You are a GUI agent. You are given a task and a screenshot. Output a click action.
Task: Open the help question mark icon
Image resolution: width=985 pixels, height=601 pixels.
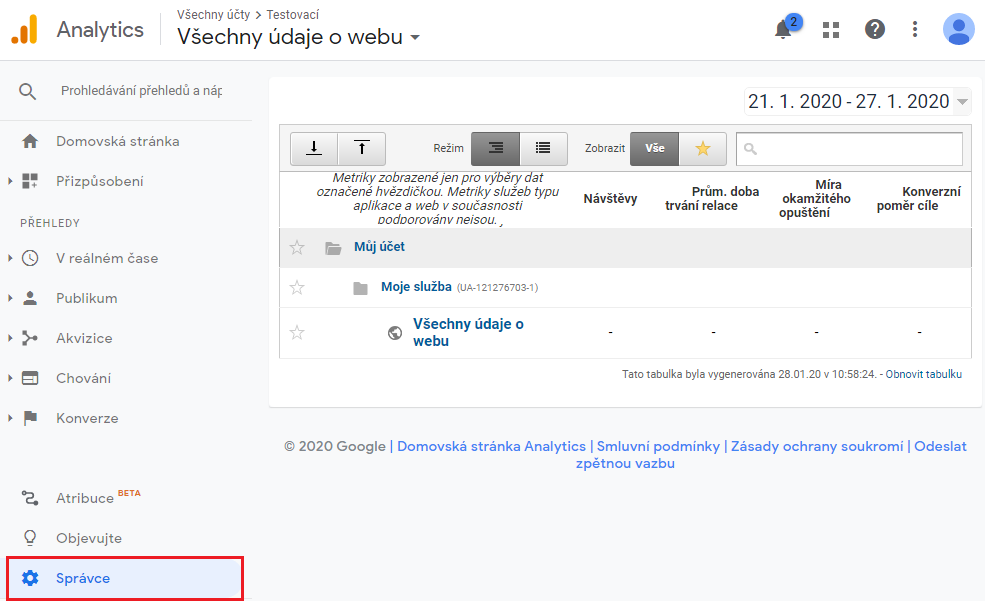[874, 29]
